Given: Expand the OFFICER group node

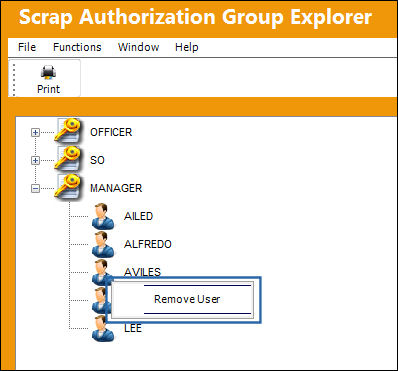Looking at the screenshot, I should point(35,133).
